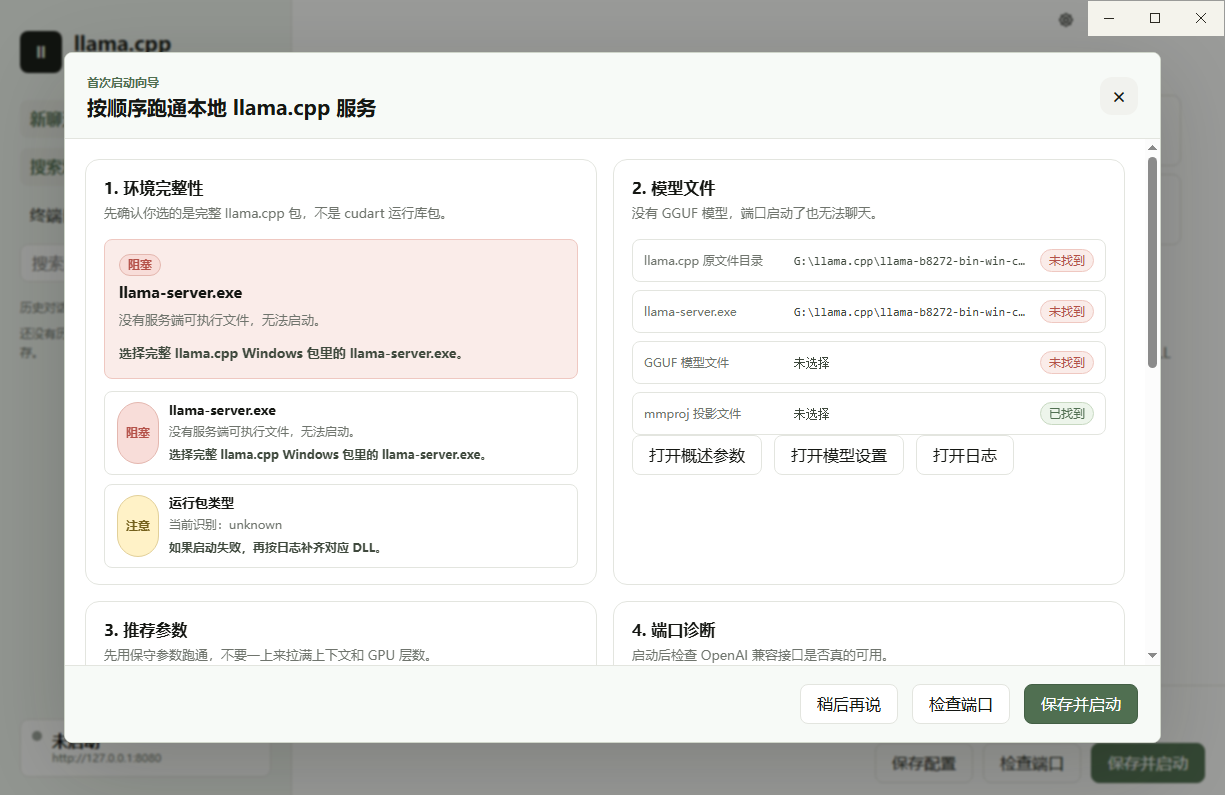This screenshot has width=1225, height=795.
Task: Click the server status dot in sidebar
Action: (x=37, y=736)
